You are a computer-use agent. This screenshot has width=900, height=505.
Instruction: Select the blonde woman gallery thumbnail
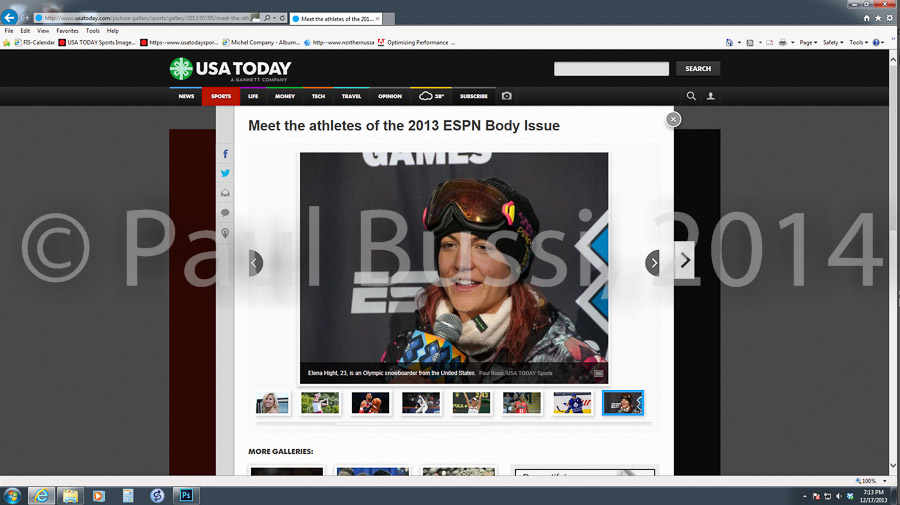[x=272, y=403]
